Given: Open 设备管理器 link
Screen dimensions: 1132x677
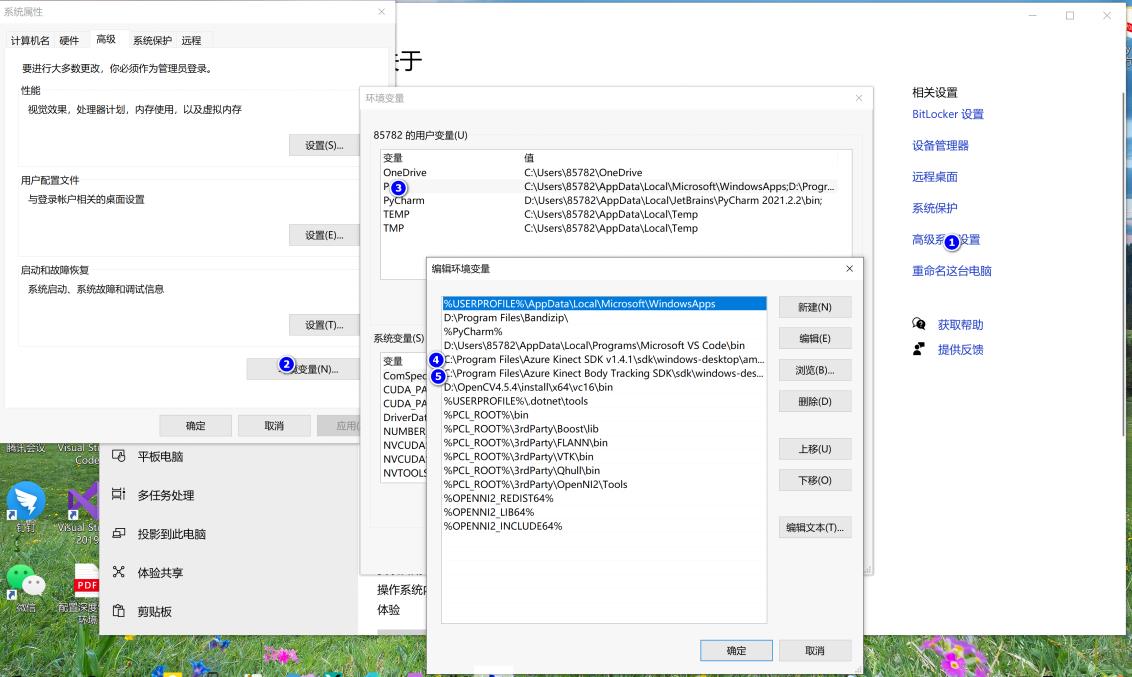Looking at the screenshot, I should [940, 145].
